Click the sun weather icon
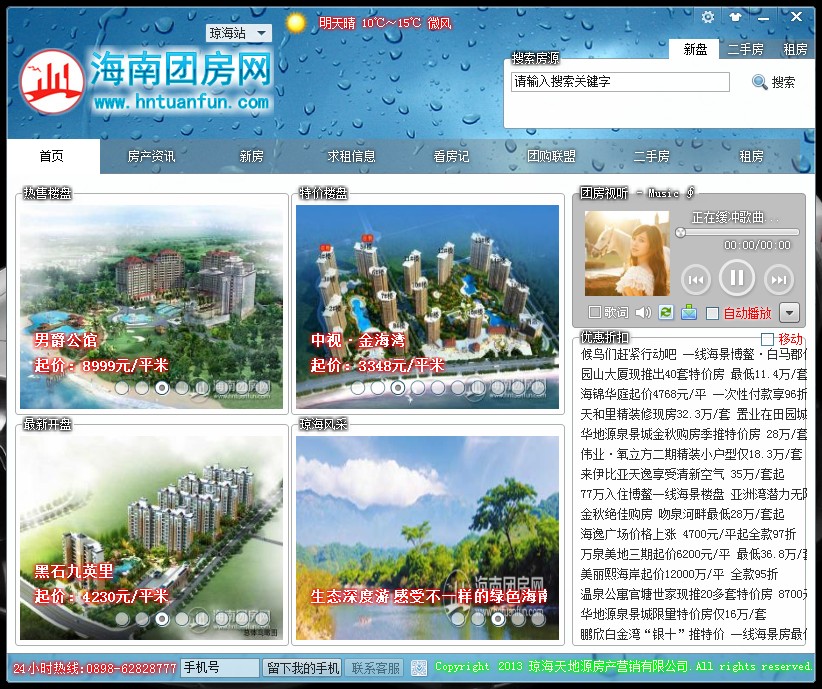 (295, 22)
